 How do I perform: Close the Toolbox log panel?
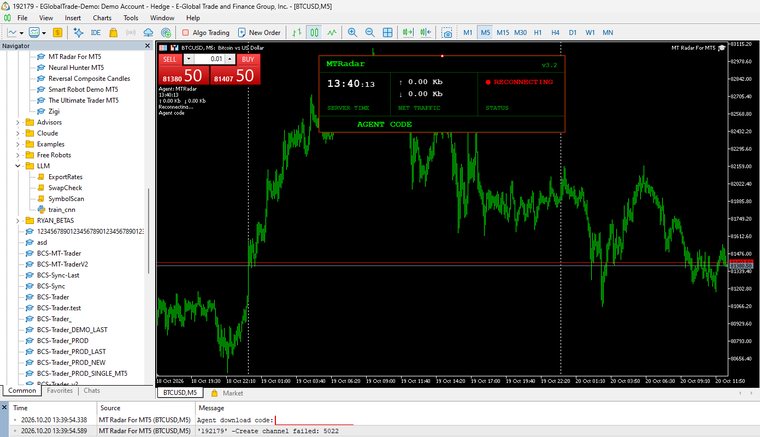tap(4, 407)
